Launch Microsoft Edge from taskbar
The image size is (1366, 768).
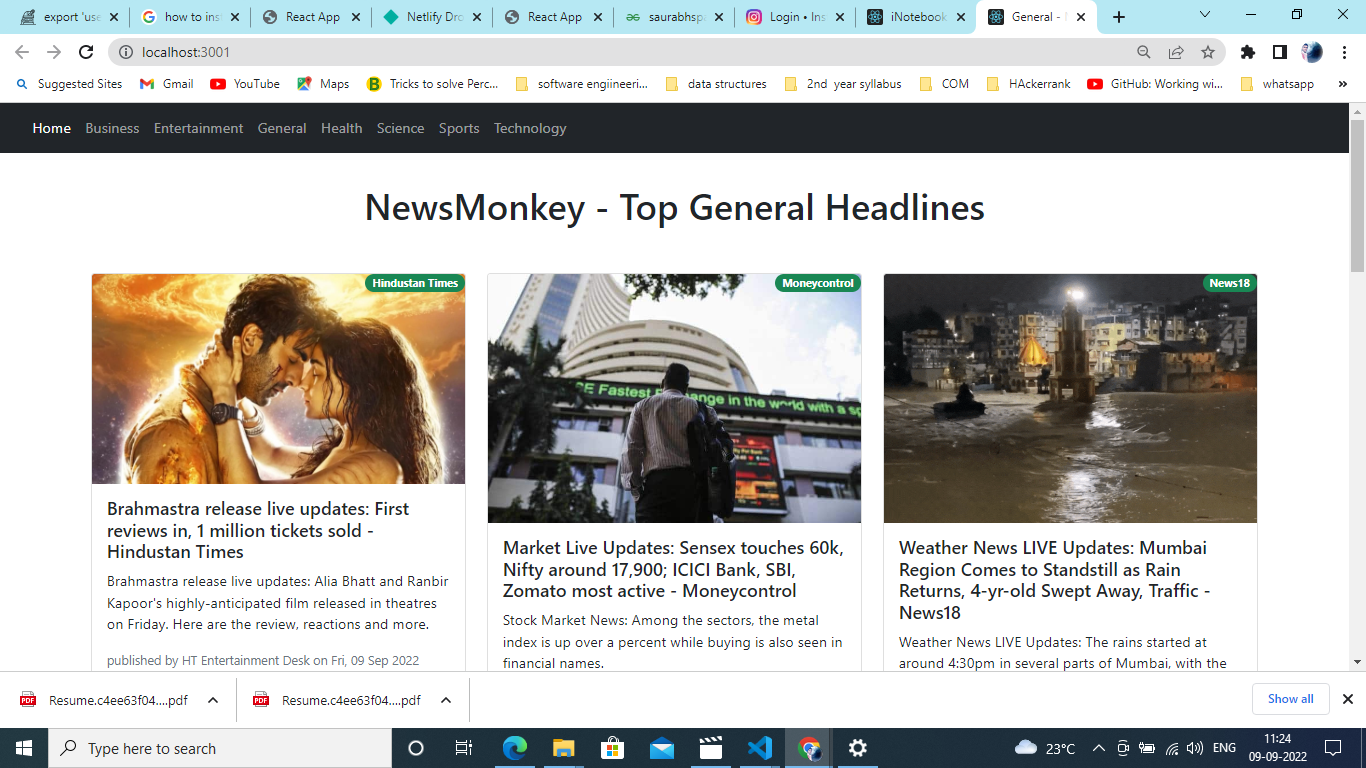[514, 748]
